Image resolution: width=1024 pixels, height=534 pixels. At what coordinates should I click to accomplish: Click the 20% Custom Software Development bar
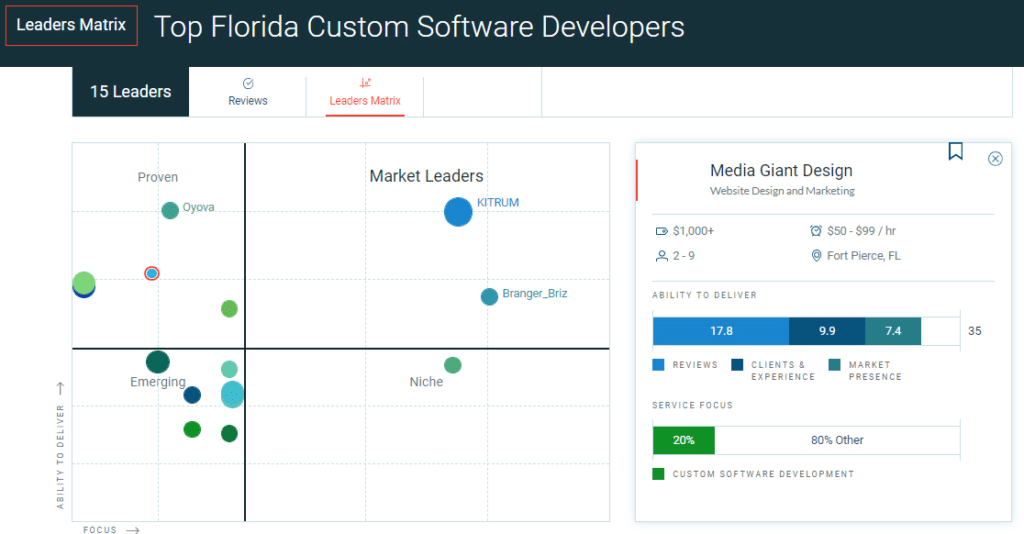[684, 440]
